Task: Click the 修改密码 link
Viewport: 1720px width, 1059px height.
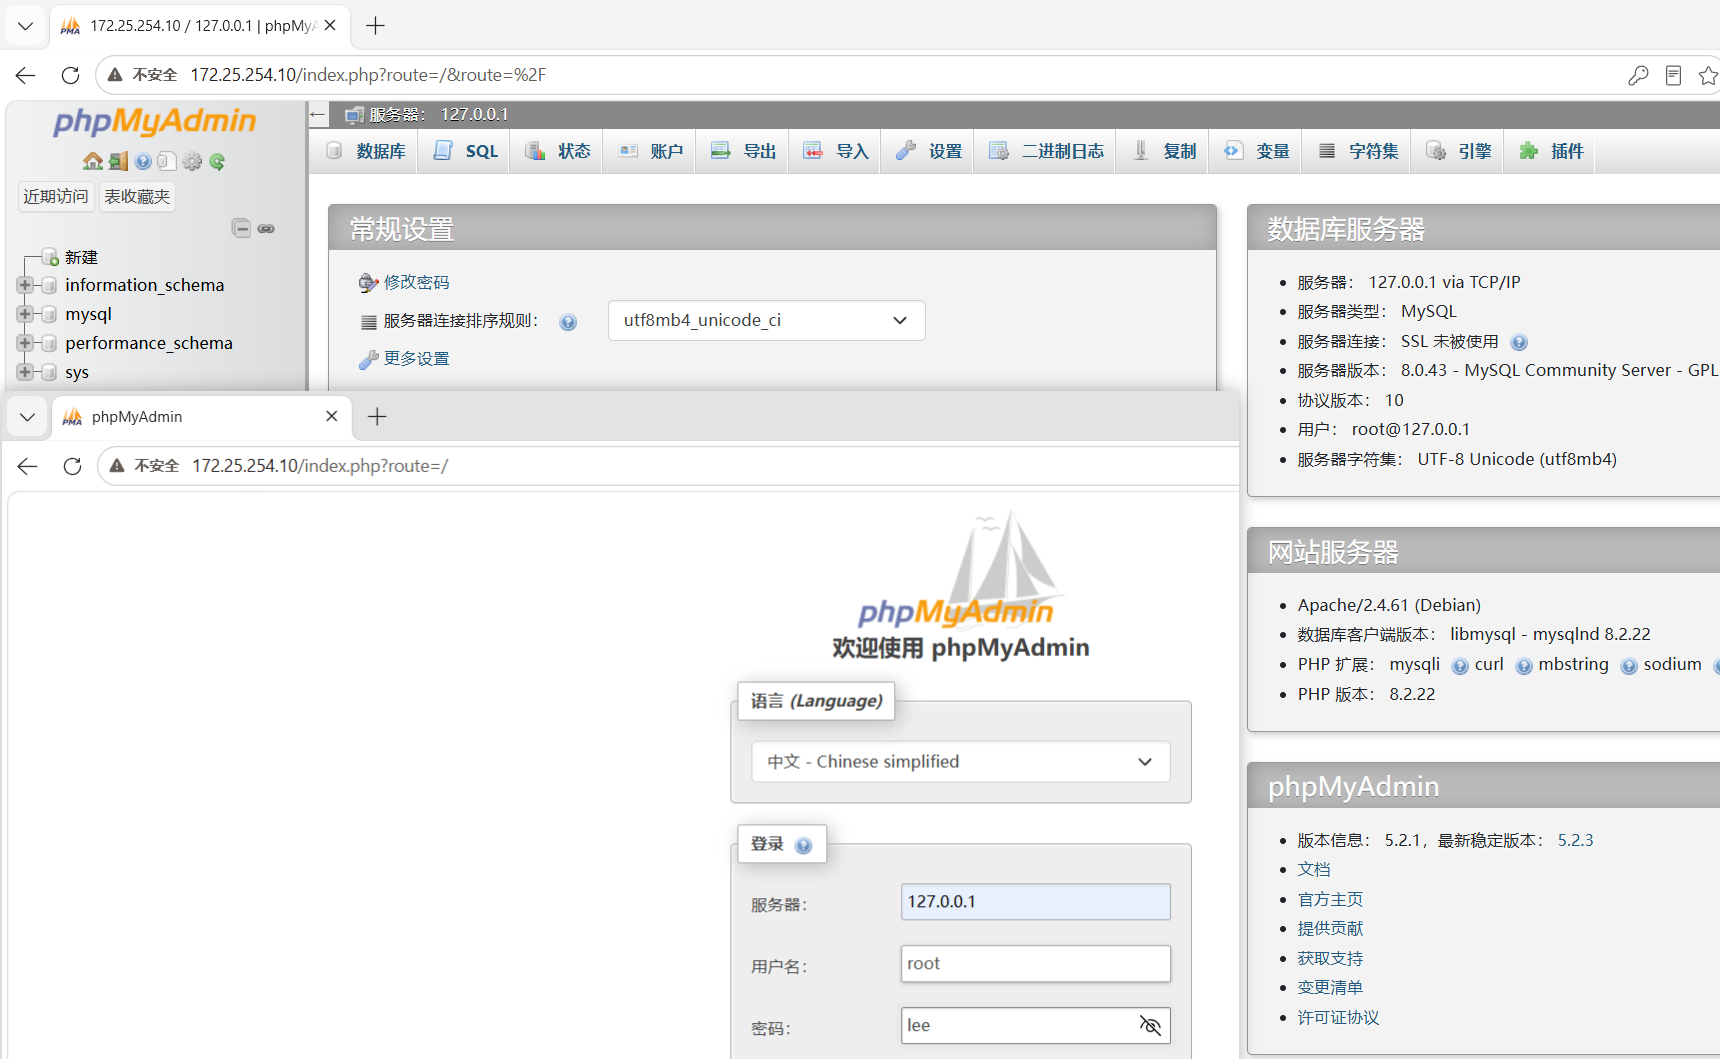Action: 416,283
